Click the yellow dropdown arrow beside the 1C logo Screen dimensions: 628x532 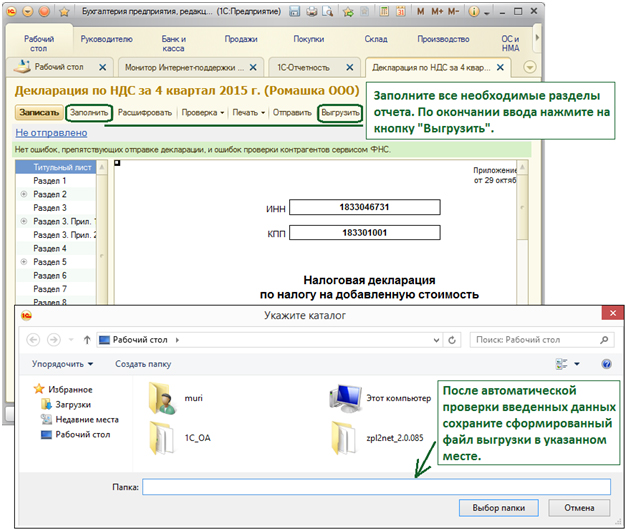click(28, 12)
